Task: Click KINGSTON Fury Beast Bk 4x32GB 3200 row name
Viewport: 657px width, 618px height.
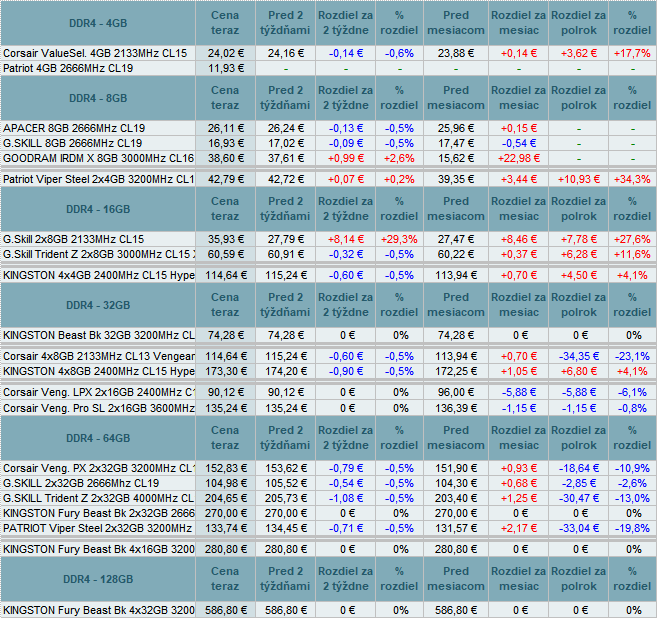Action: click(x=98, y=610)
